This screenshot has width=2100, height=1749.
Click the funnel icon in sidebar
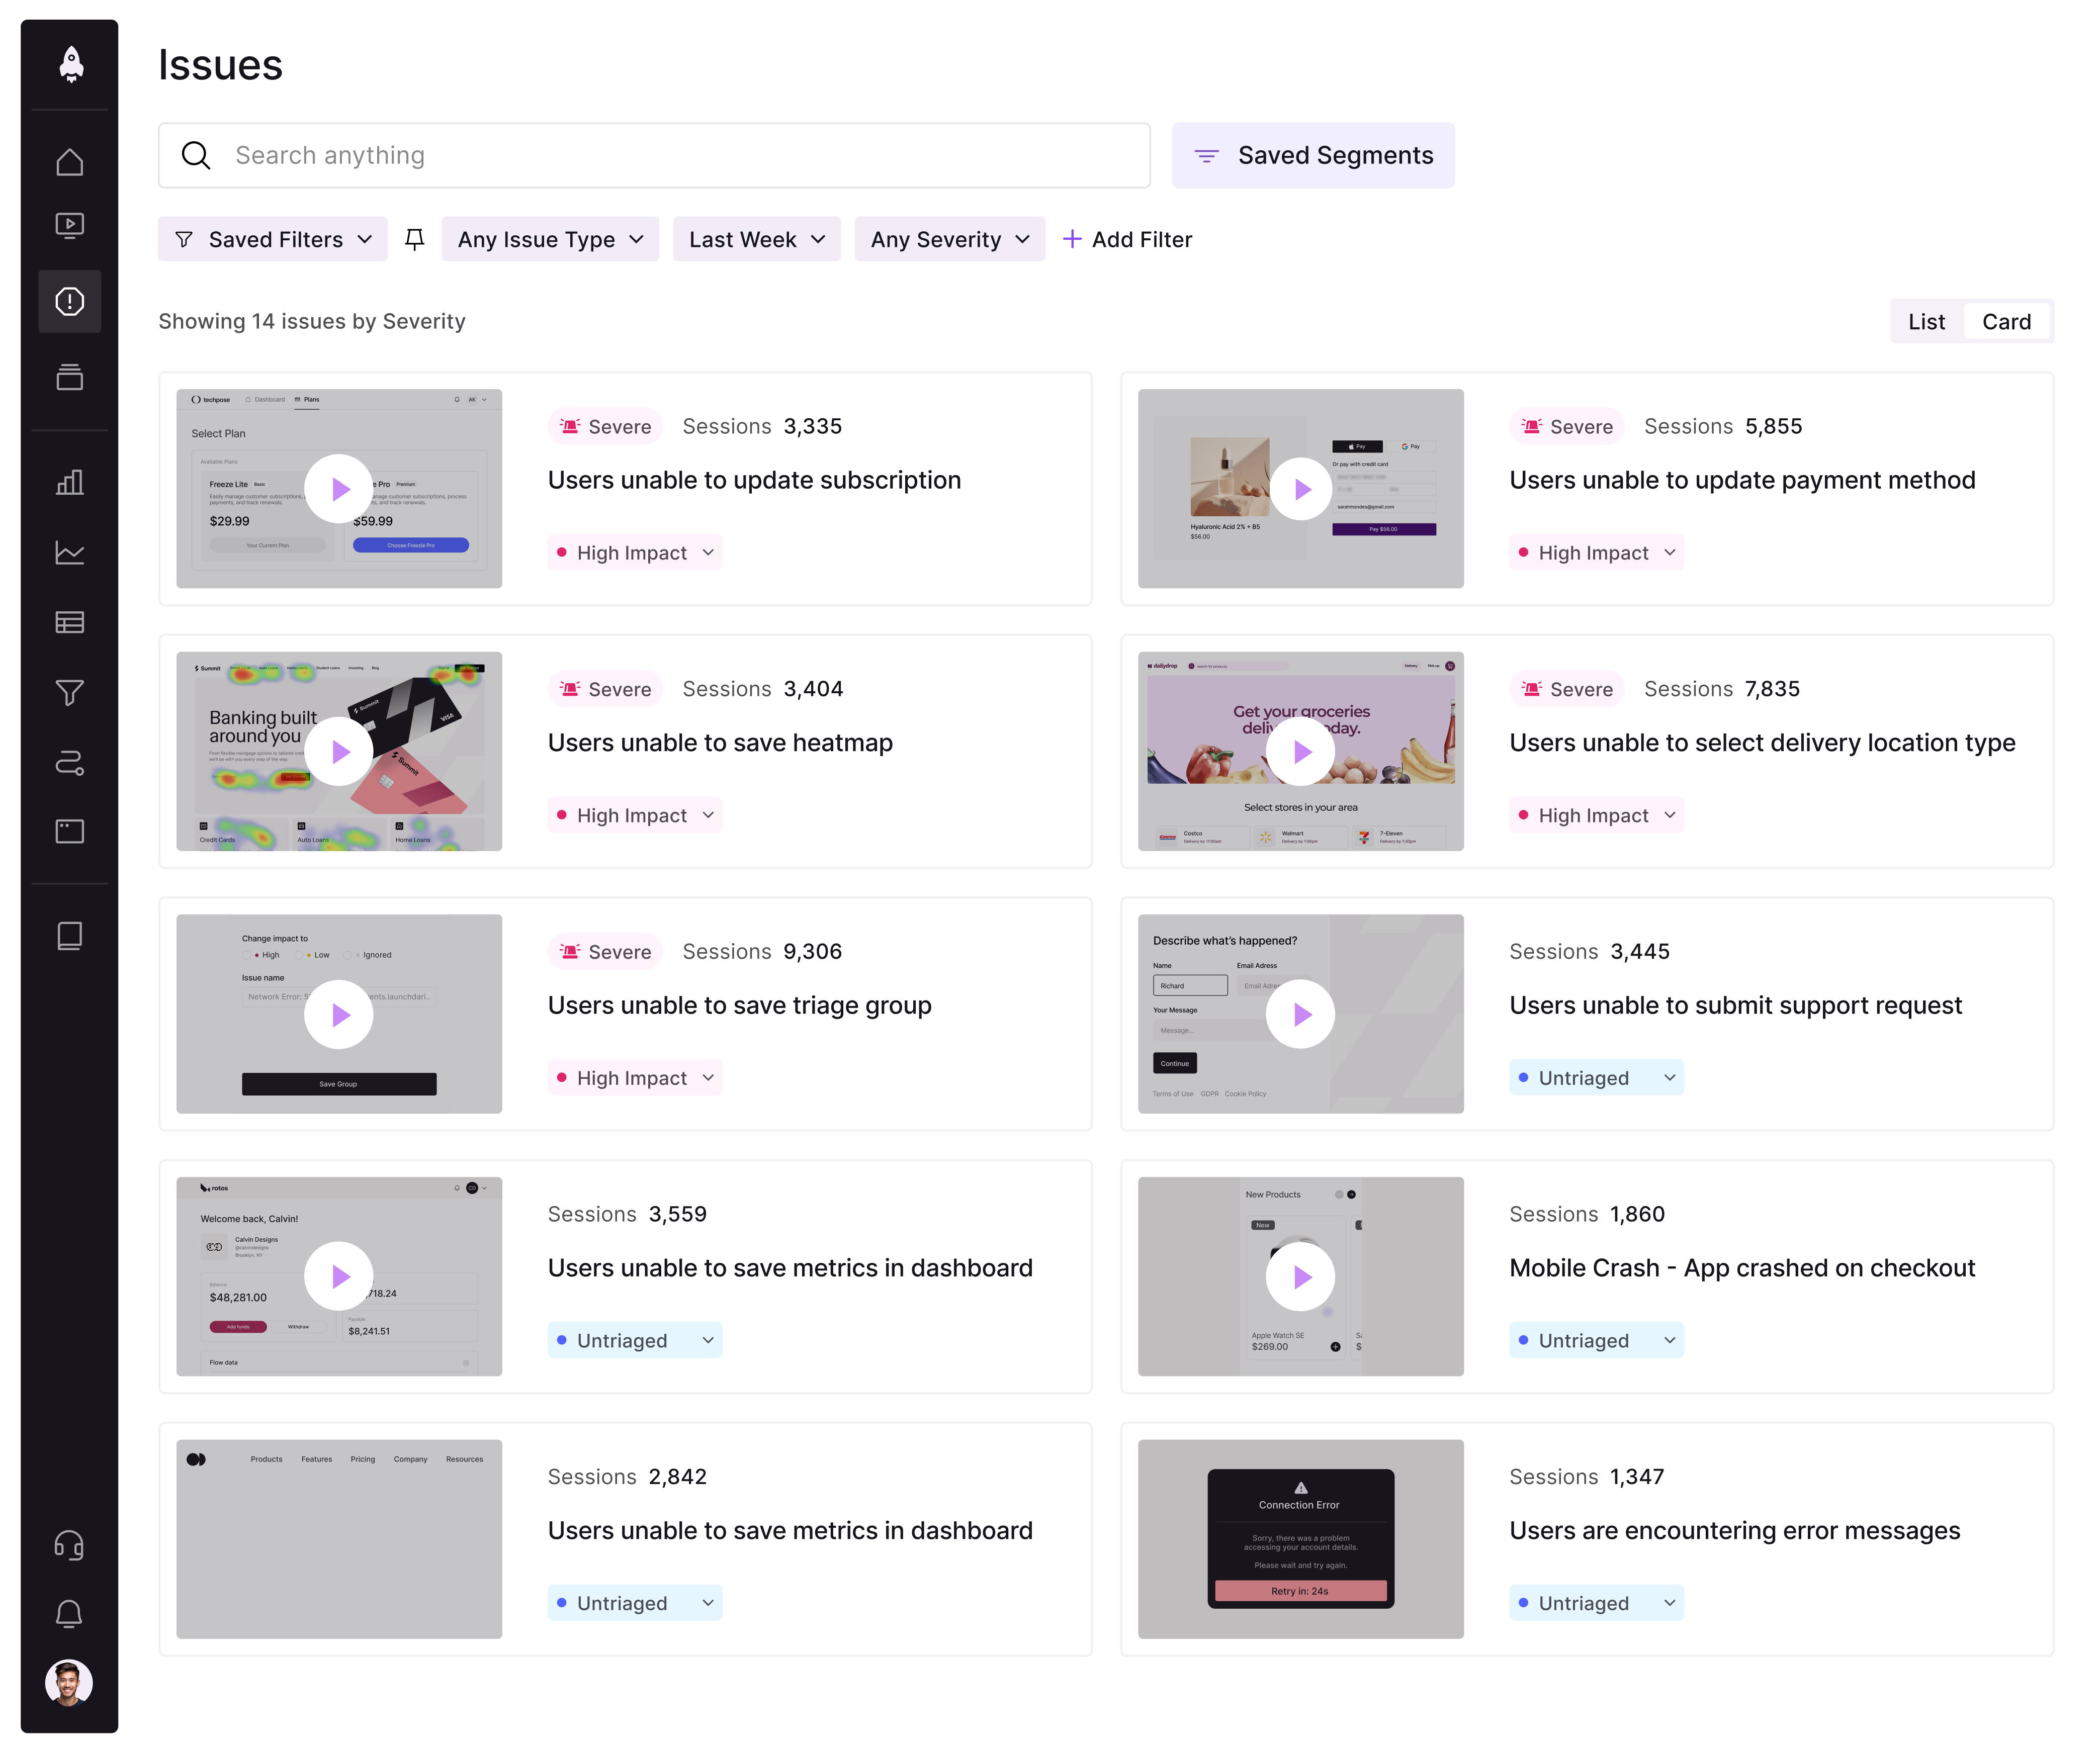click(x=69, y=692)
